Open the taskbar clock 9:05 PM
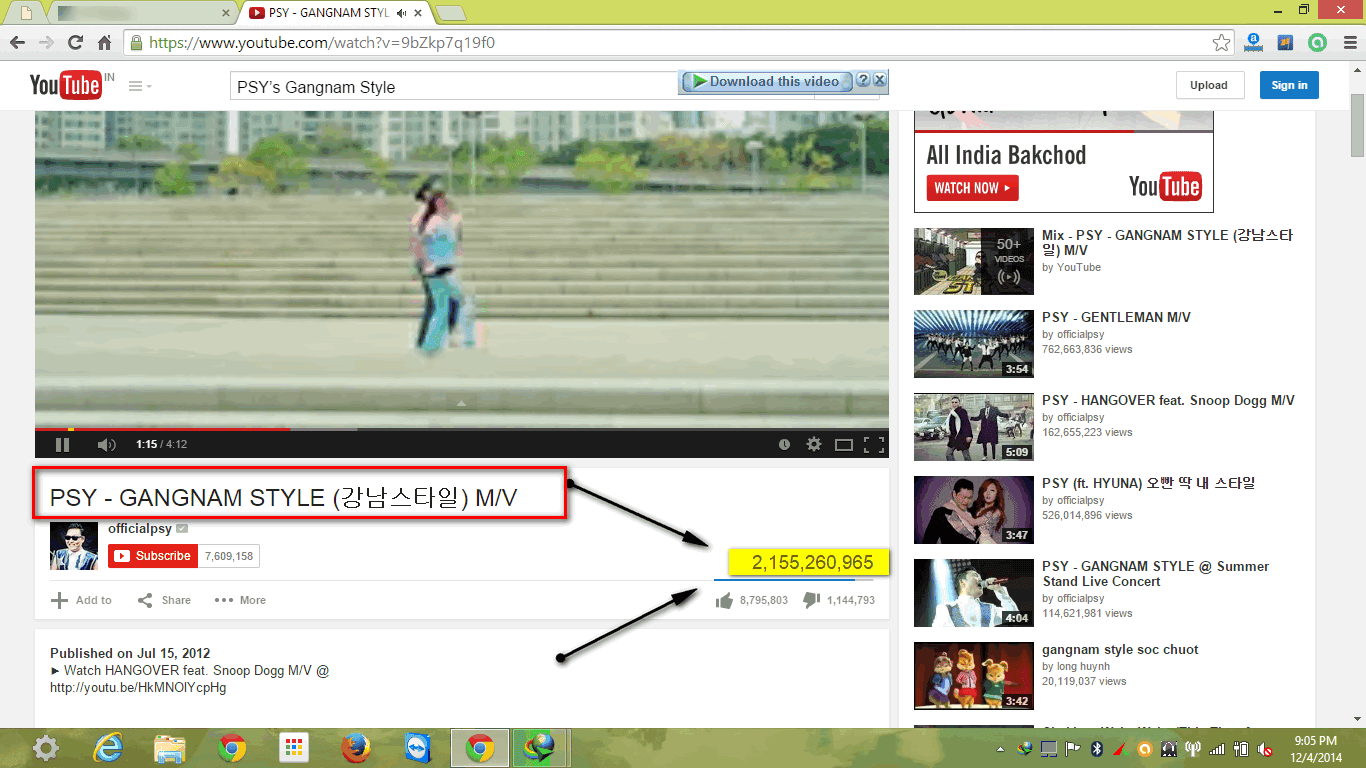The height and width of the screenshot is (768, 1366). pos(1316,741)
